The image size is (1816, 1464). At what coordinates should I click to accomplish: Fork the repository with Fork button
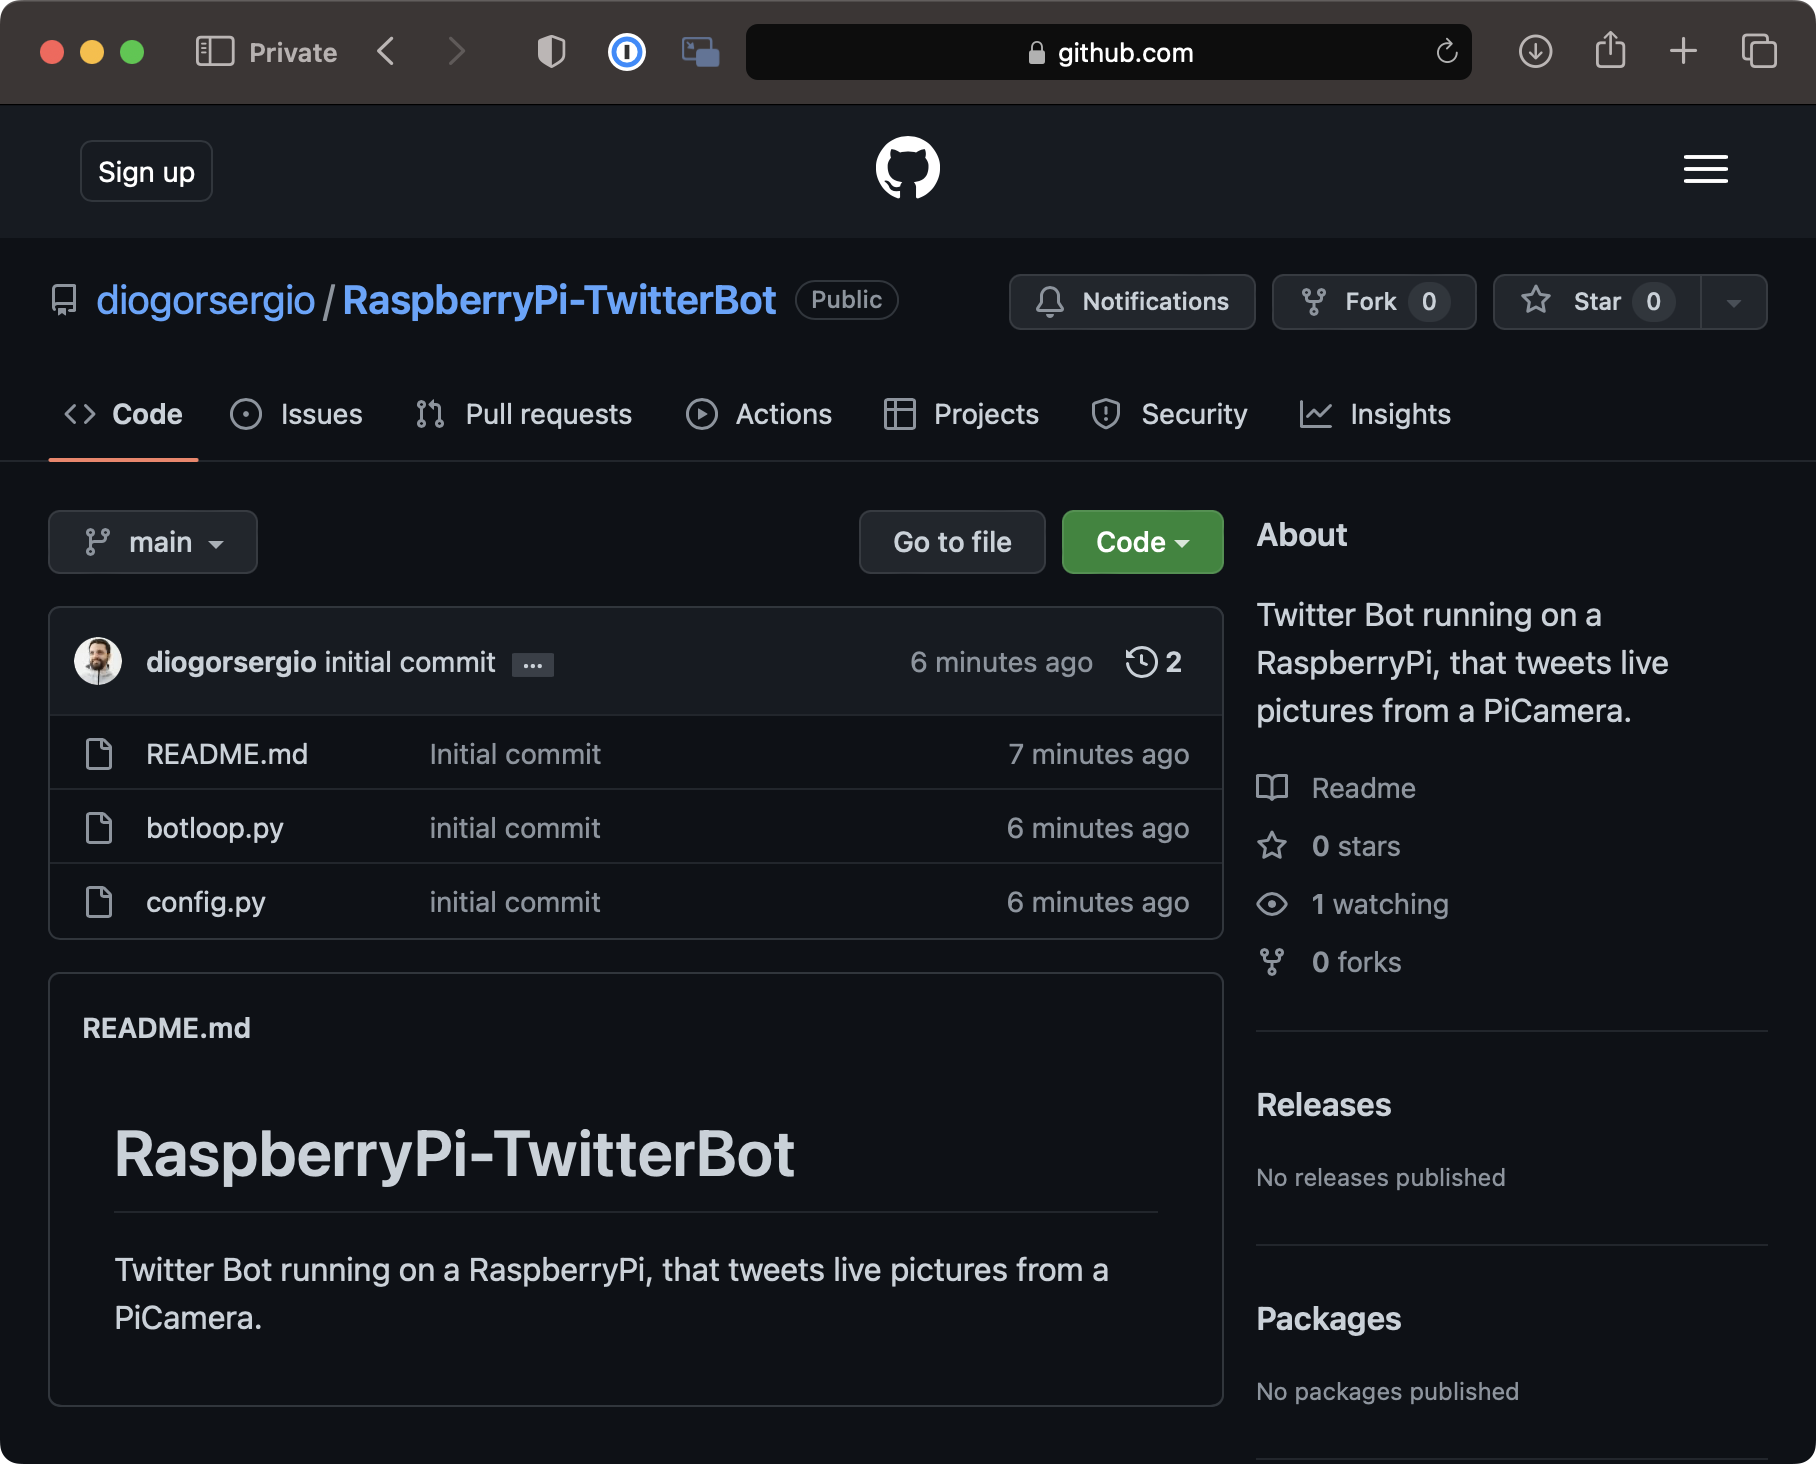pos(1374,302)
